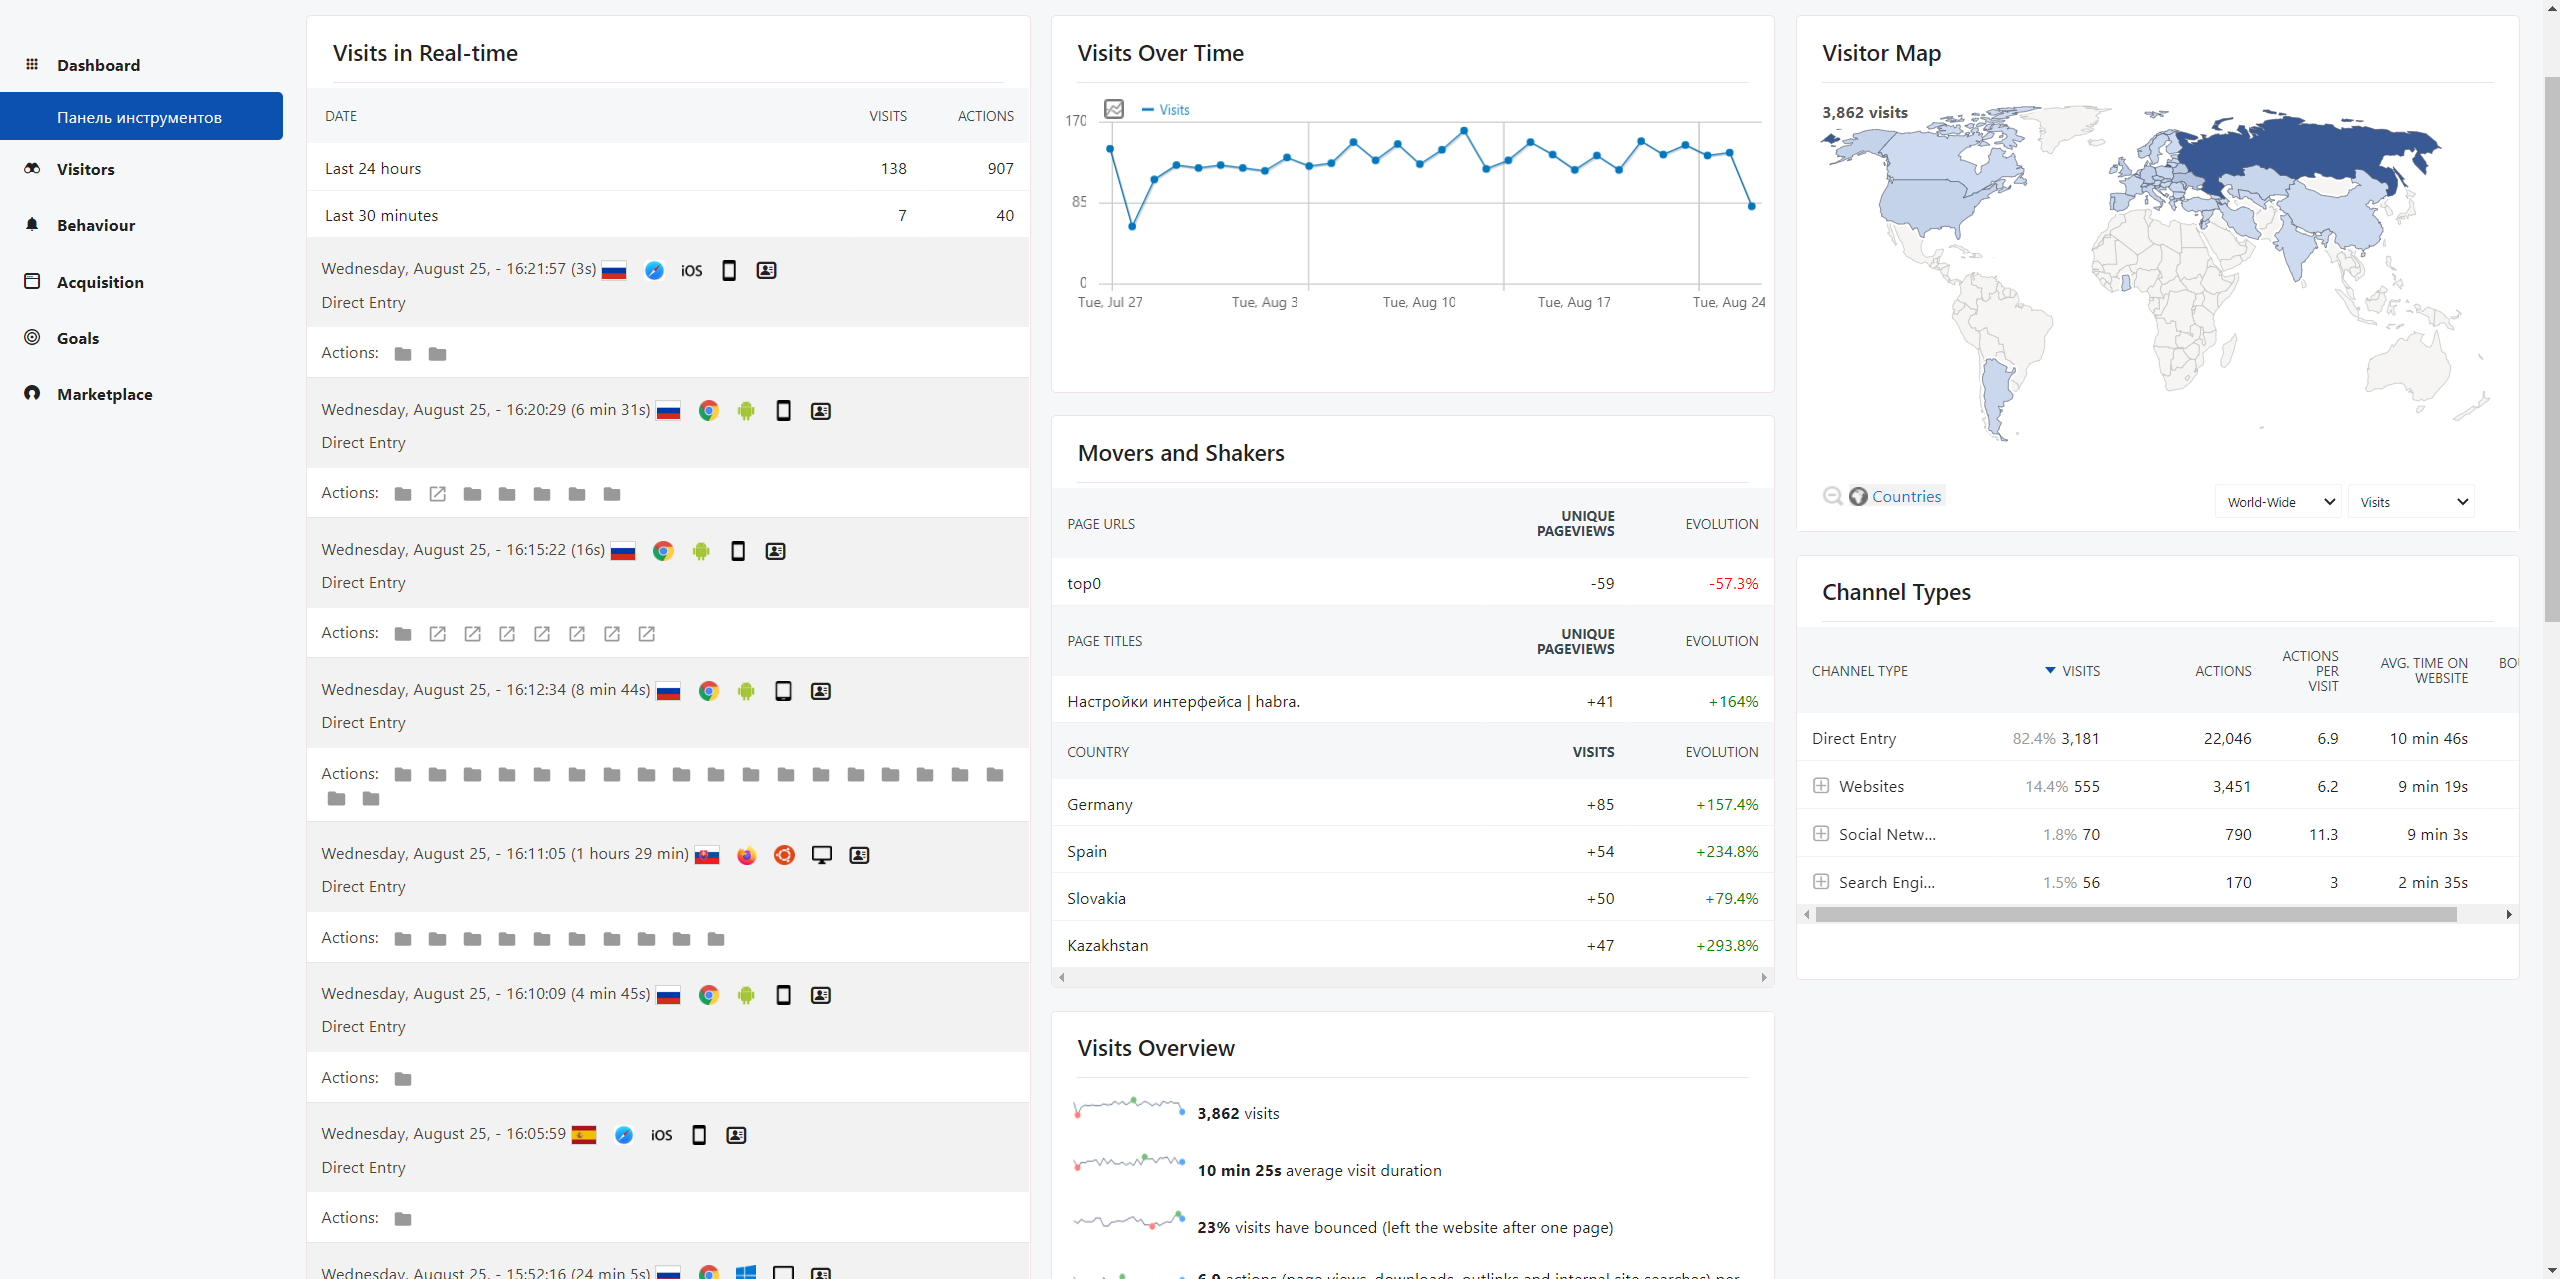Click the Android icon on 16:20:29 visit
2560x1279 pixels.
(x=746, y=411)
